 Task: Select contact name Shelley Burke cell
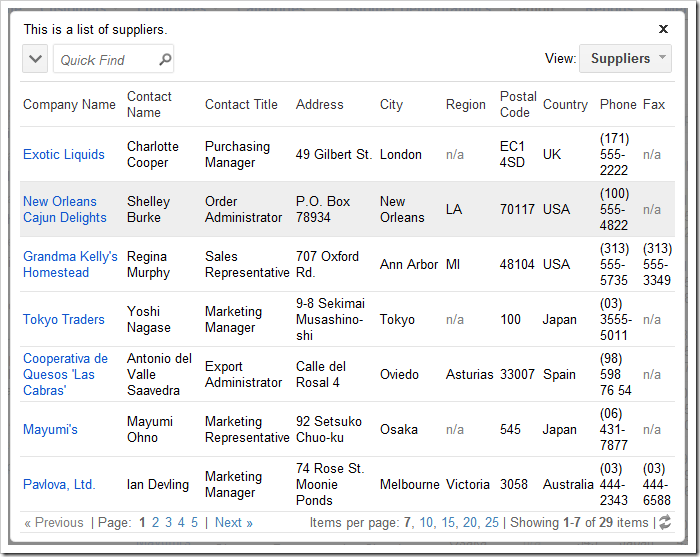click(x=148, y=209)
